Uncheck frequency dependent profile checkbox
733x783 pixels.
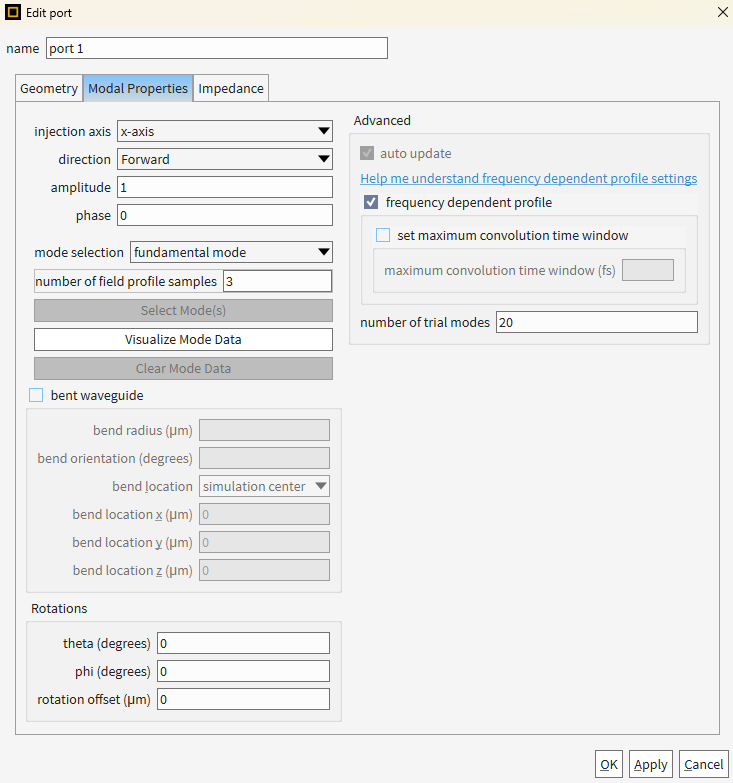pyautogui.click(x=370, y=202)
